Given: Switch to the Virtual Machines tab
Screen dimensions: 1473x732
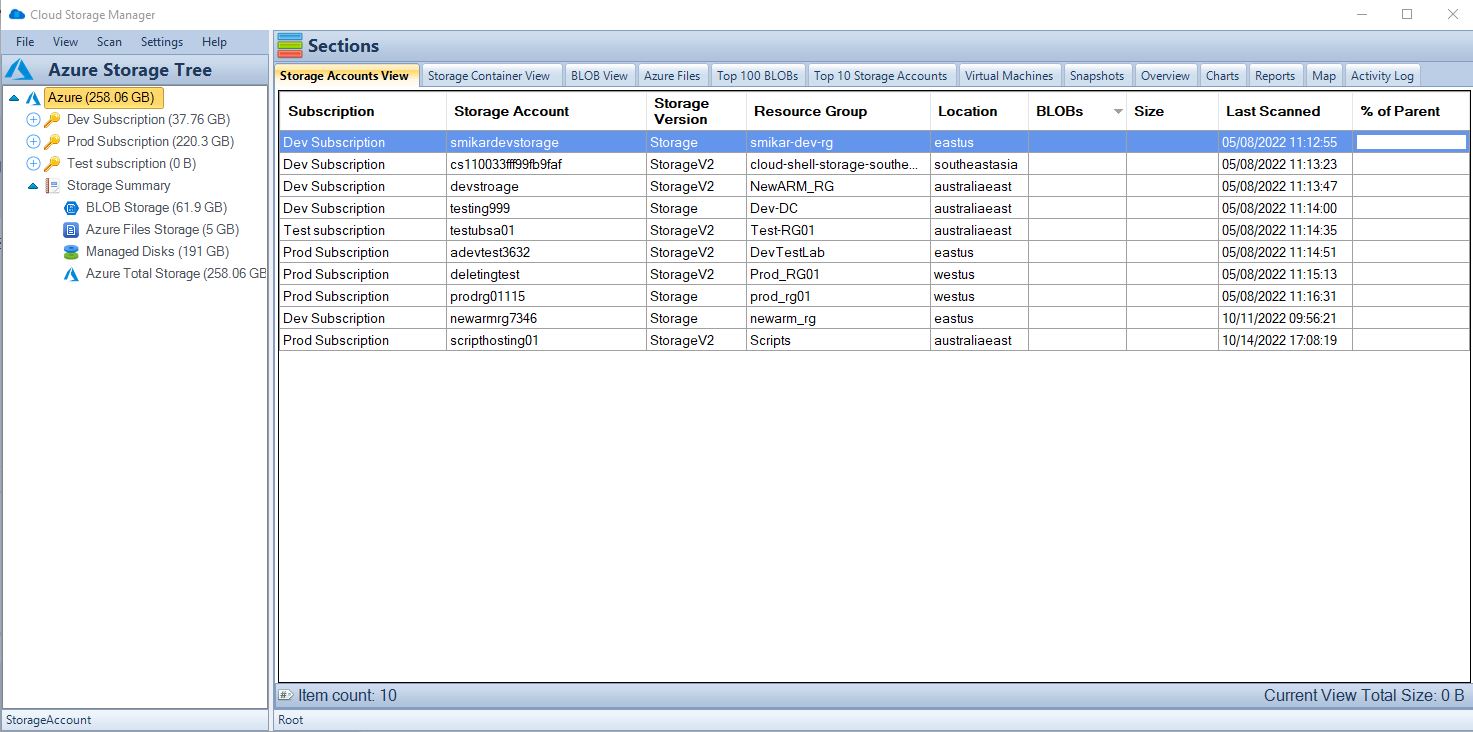Looking at the screenshot, I should point(1009,76).
